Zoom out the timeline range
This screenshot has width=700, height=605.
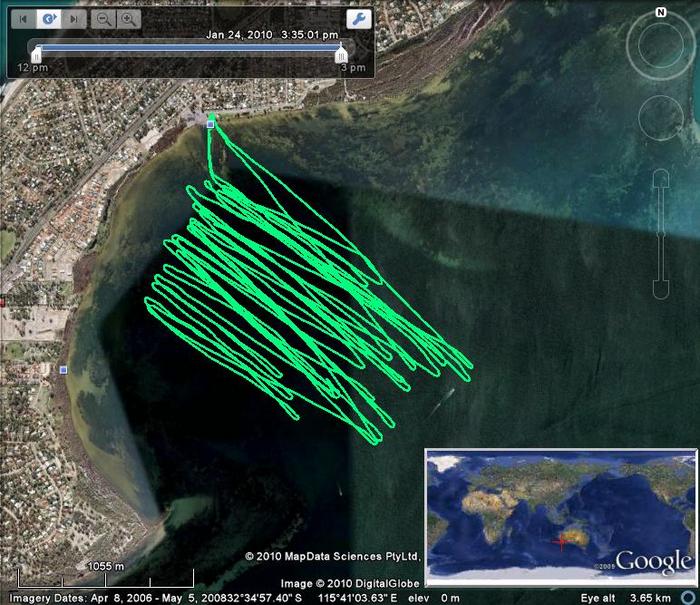pos(104,19)
